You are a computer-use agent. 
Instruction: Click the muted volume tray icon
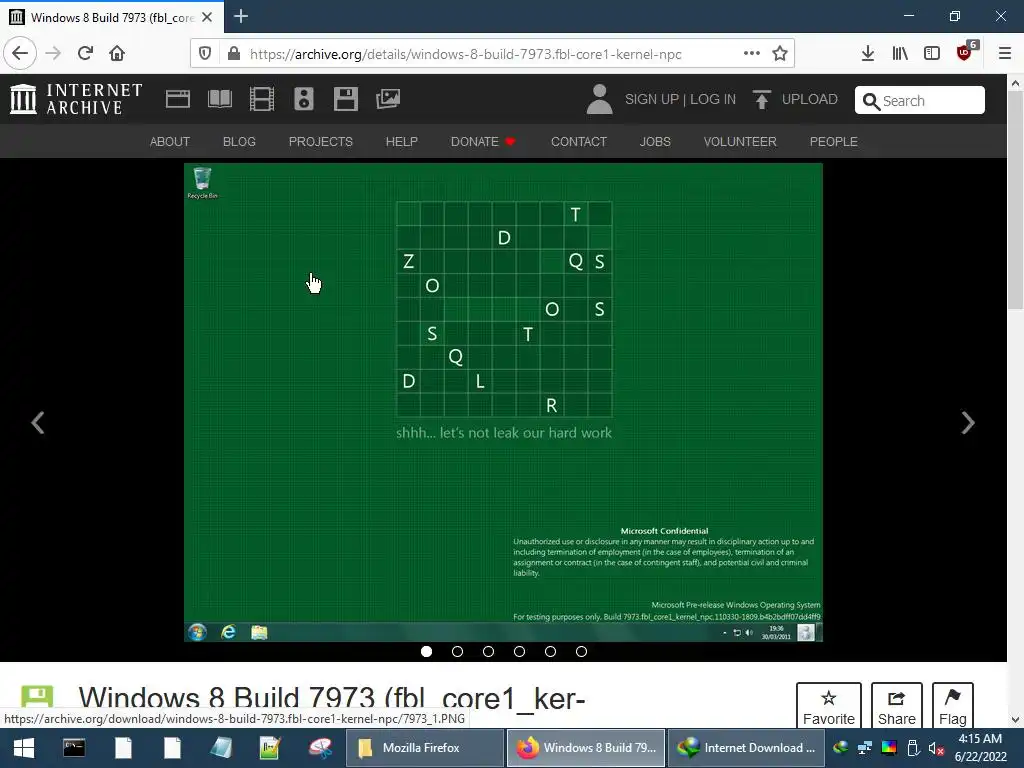936,748
